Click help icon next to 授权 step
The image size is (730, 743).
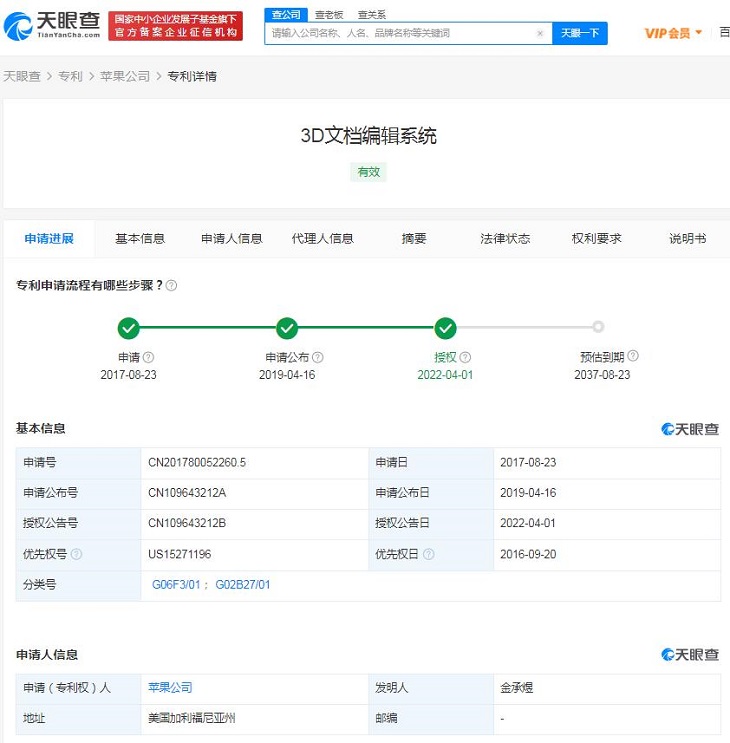tap(465, 357)
